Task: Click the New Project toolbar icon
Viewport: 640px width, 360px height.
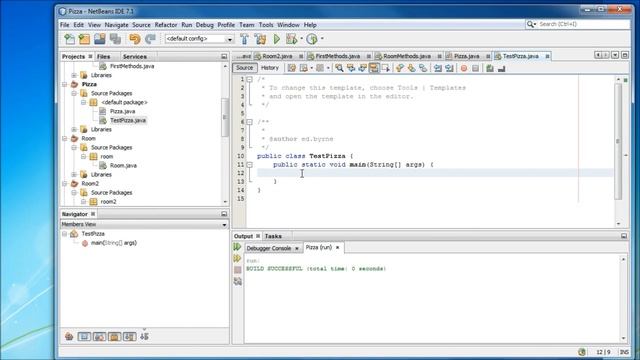Action: point(84,39)
